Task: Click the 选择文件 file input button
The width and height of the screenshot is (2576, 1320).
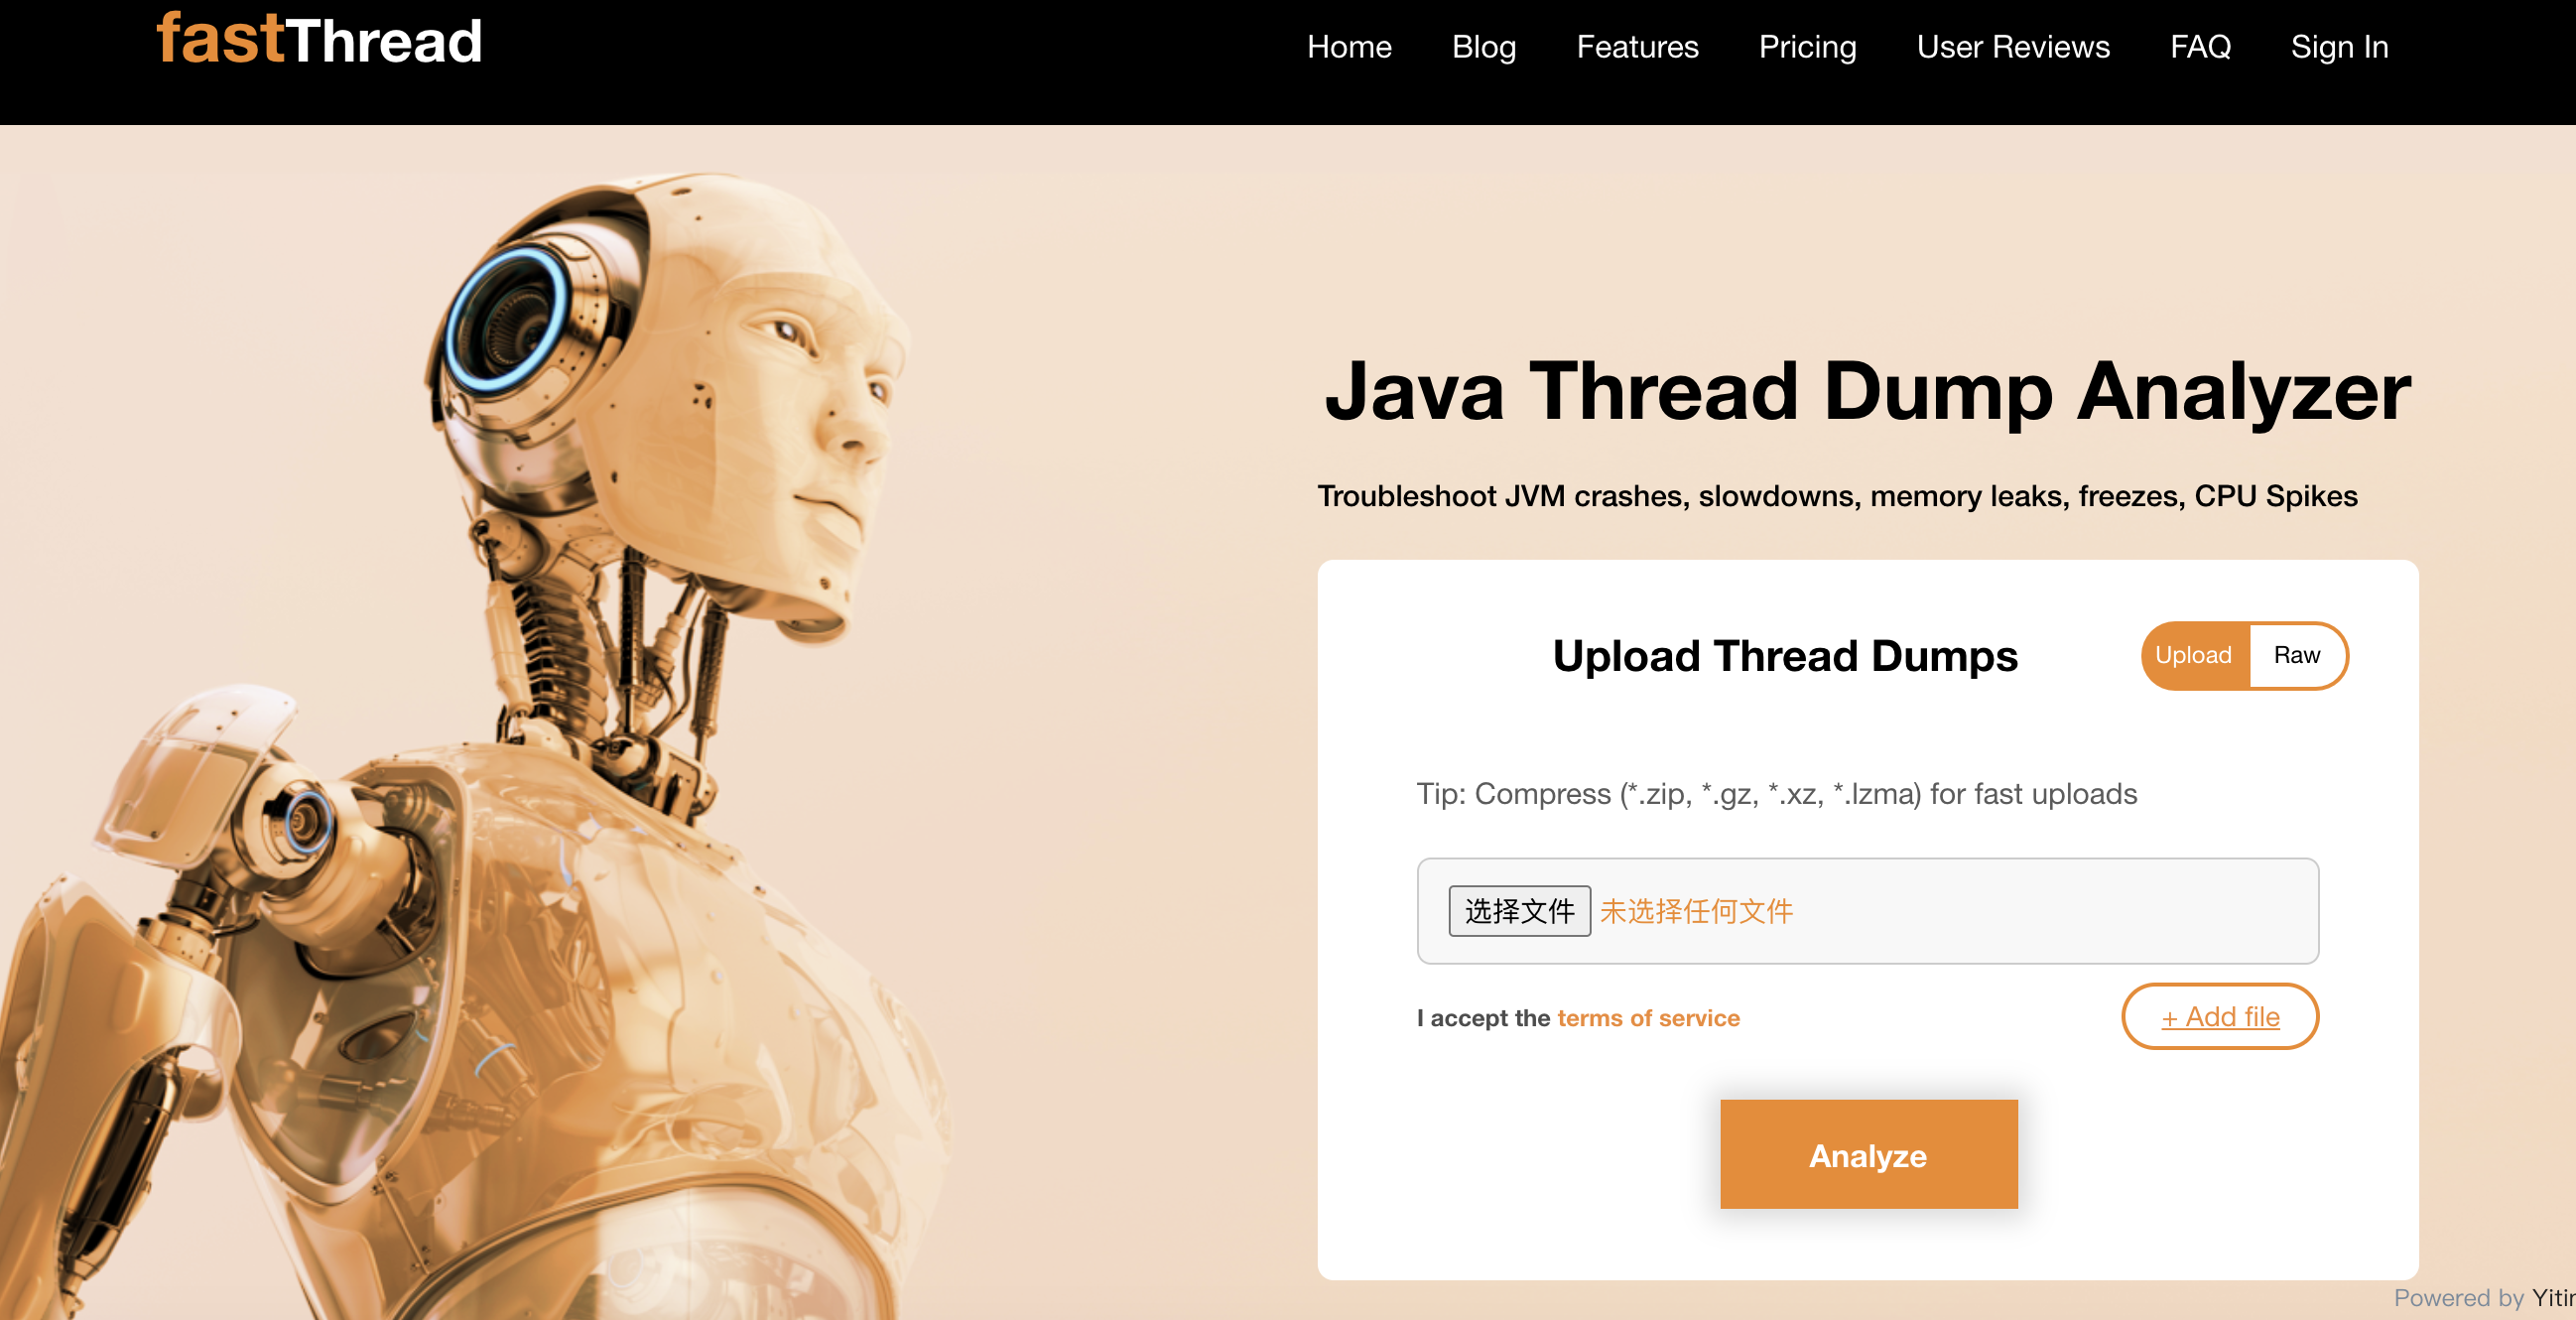Action: click(x=1517, y=911)
